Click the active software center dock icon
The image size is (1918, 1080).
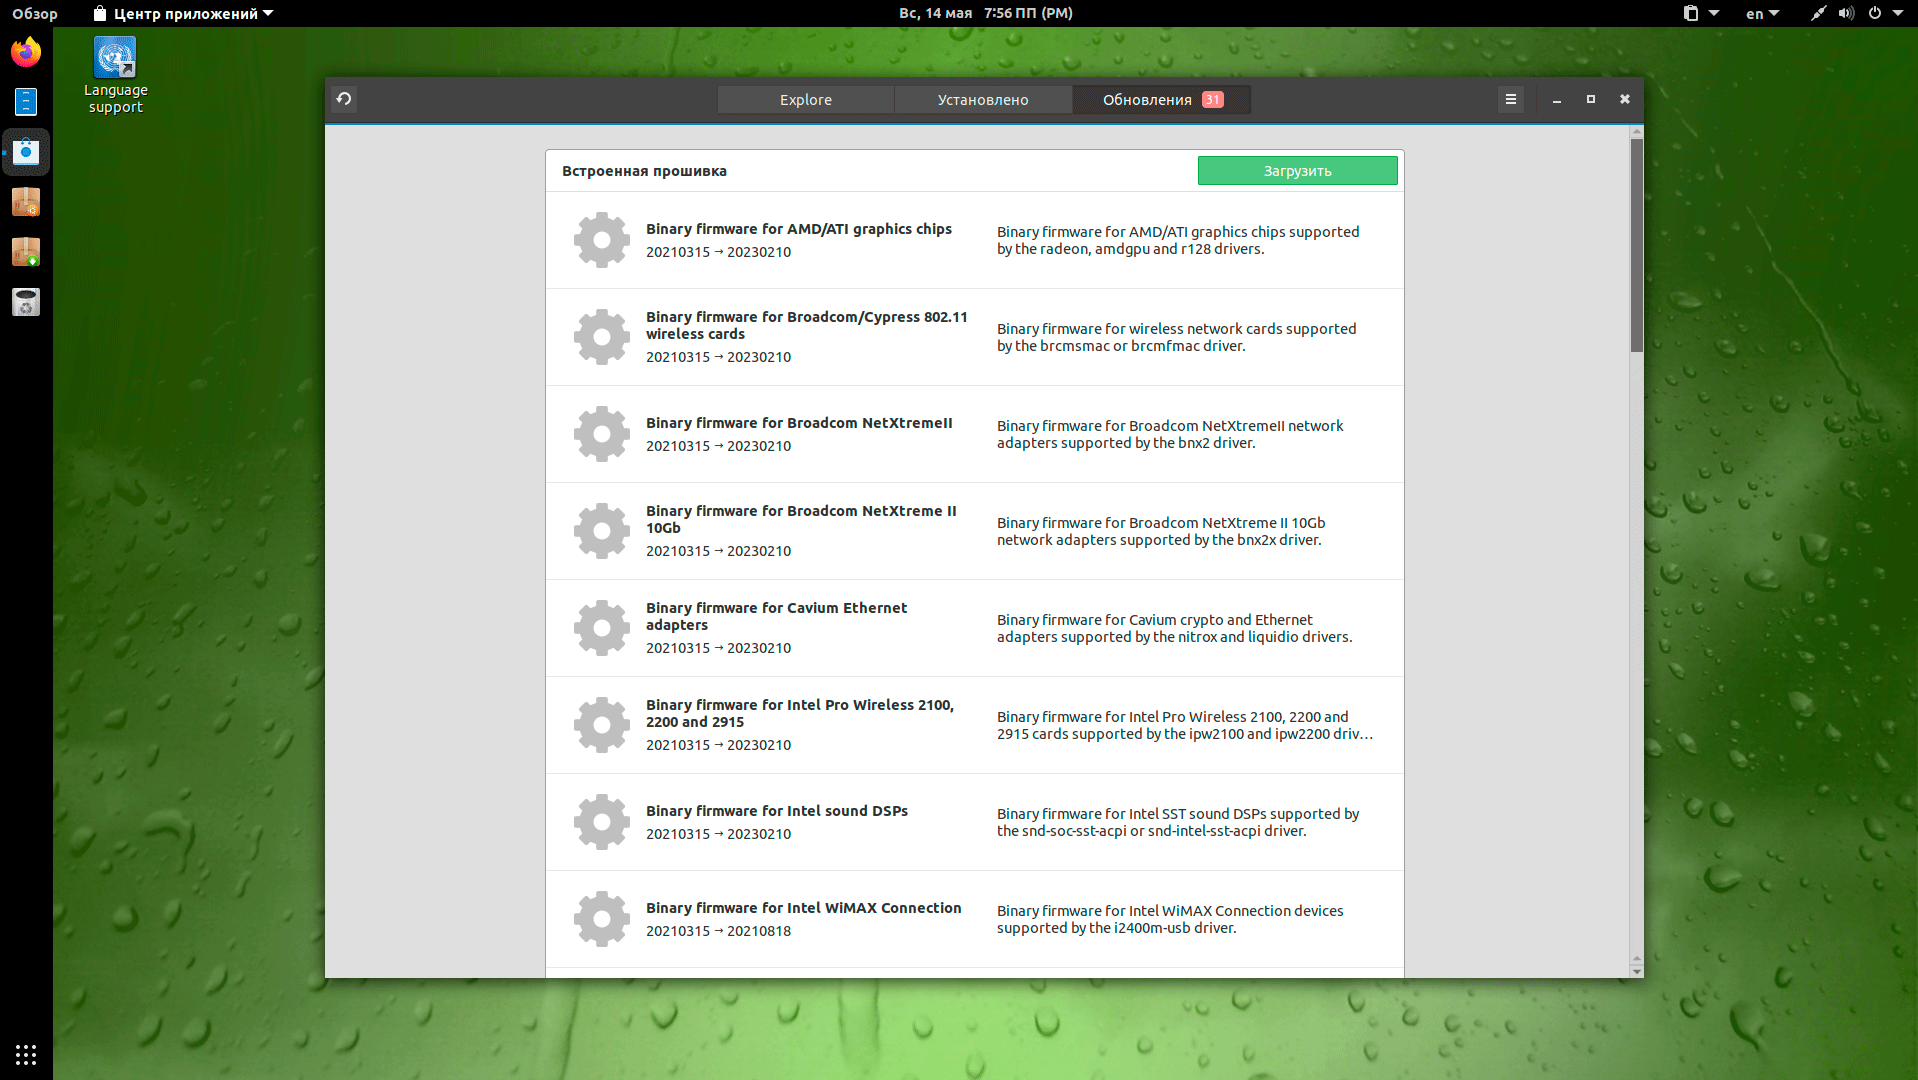[26, 152]
